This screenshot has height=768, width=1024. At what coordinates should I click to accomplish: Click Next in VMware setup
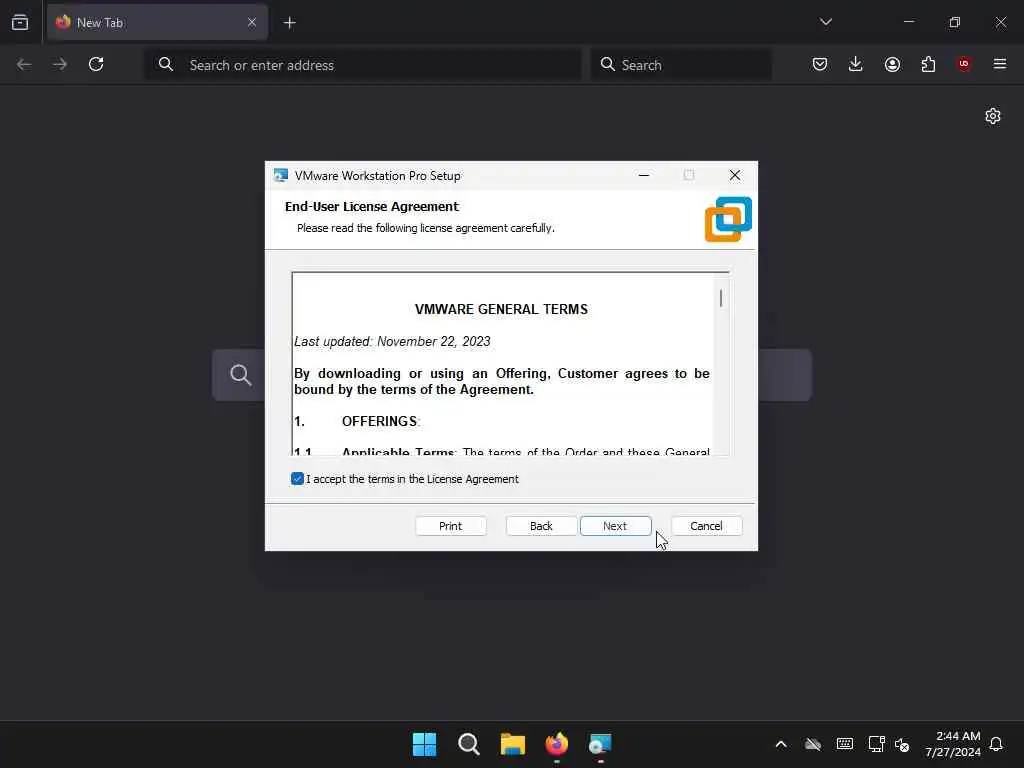(x=615, y=526)
